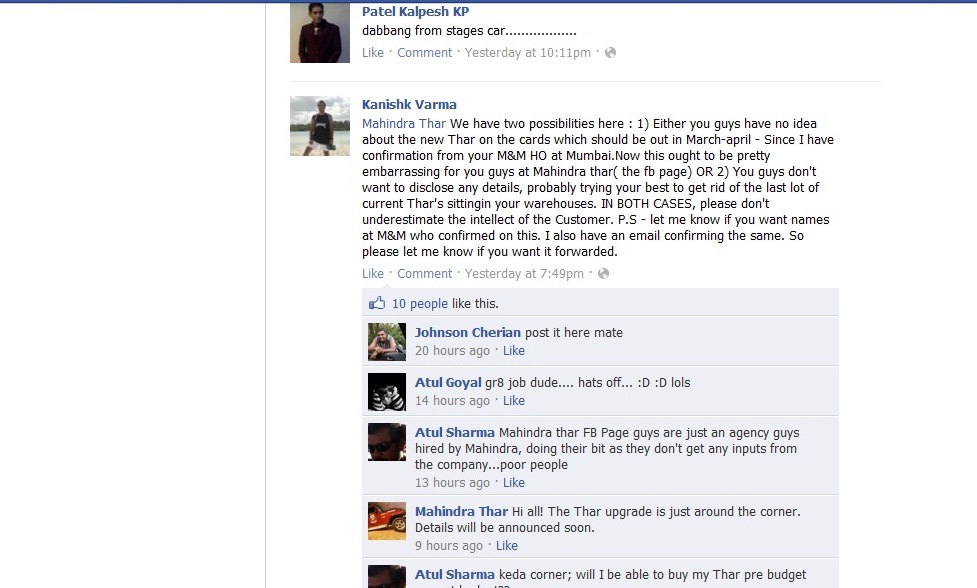This screenshot has height=588, width=977.
Task: Like Atul Sharma's agency guys comment
Action: click(514, 483)
